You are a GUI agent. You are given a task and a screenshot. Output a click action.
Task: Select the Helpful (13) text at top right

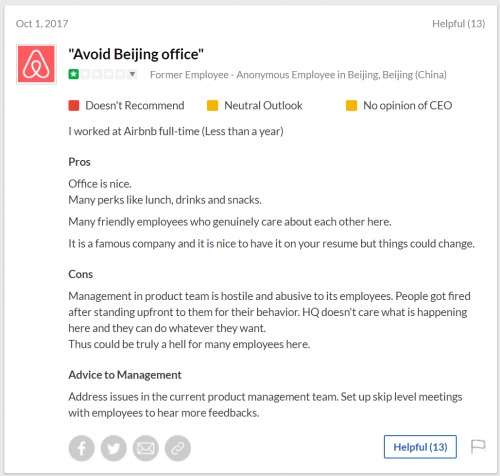459,24
